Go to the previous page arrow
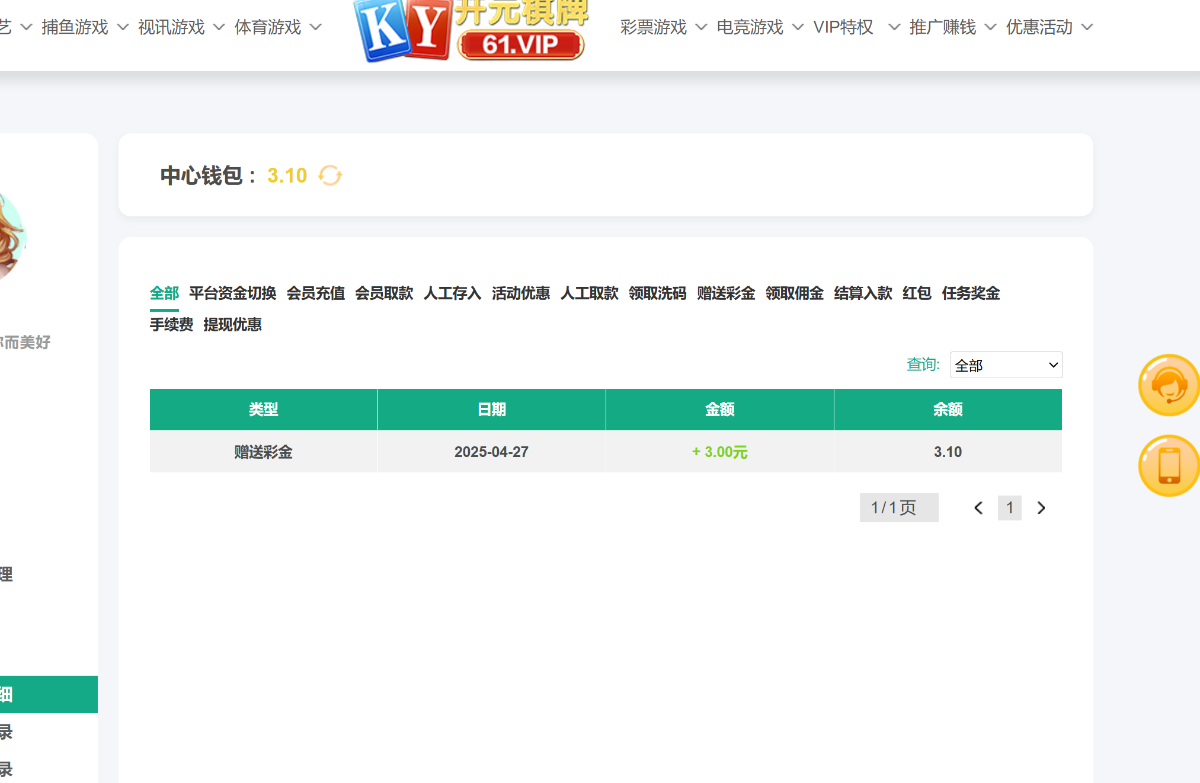Viewport: 1200px width, 783px height. tap(978, 508)
